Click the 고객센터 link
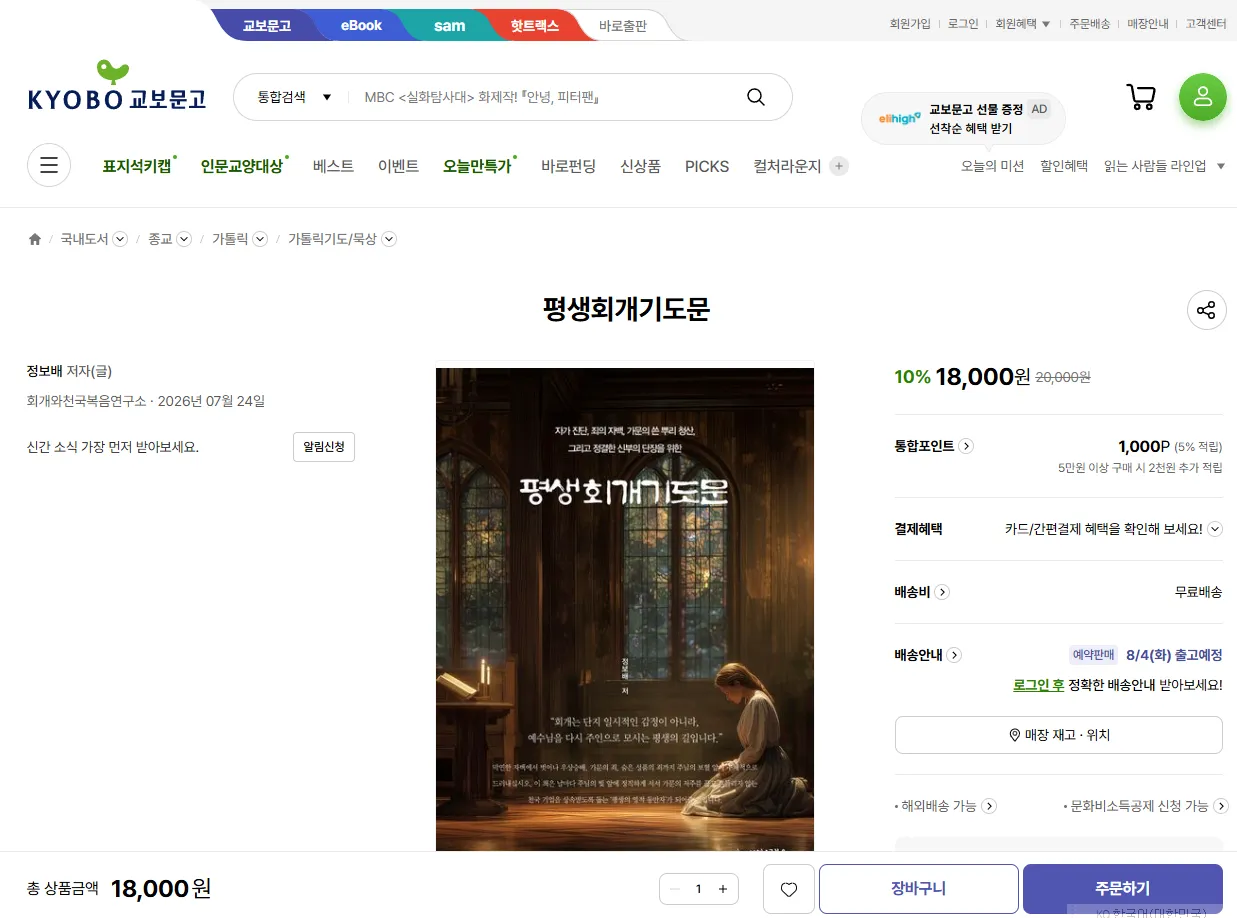Image resolution: width=1237 pixels, height=918 pixels. (x=1206, y=24)
